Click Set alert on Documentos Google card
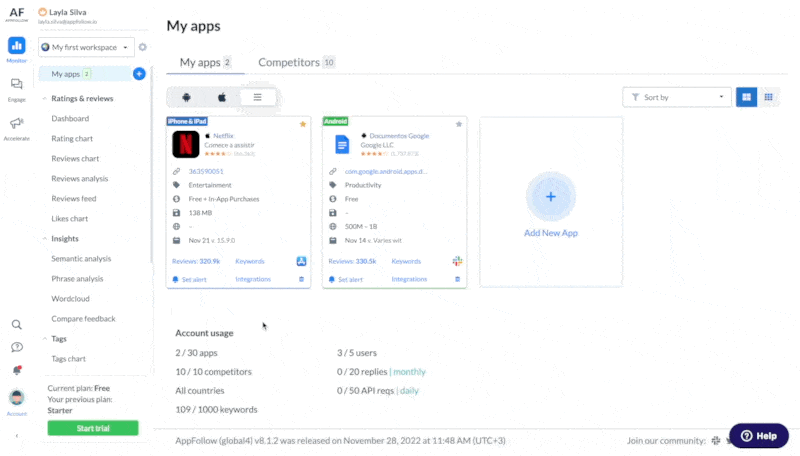This screenshot has height=456, width=800. (346, 280)
